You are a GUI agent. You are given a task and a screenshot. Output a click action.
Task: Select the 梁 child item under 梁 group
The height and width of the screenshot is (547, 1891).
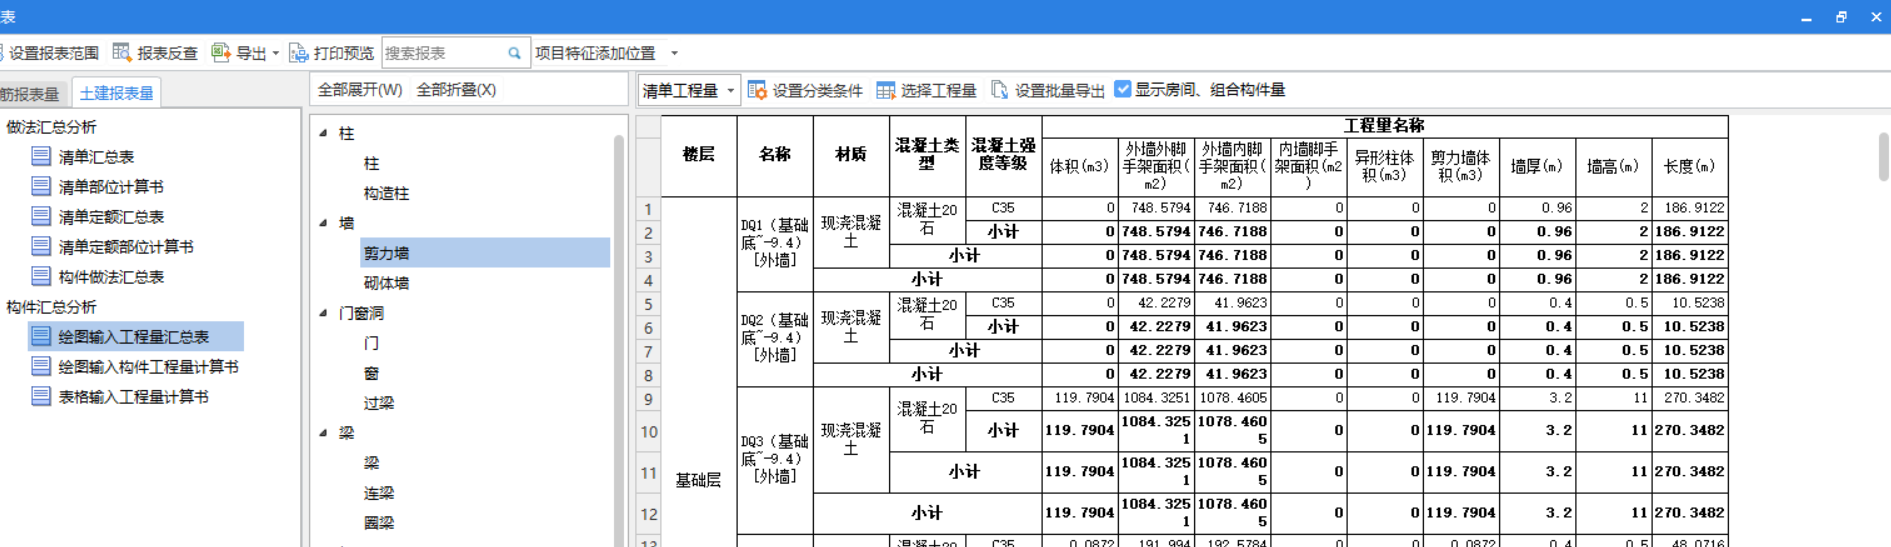tap(371, 463)
